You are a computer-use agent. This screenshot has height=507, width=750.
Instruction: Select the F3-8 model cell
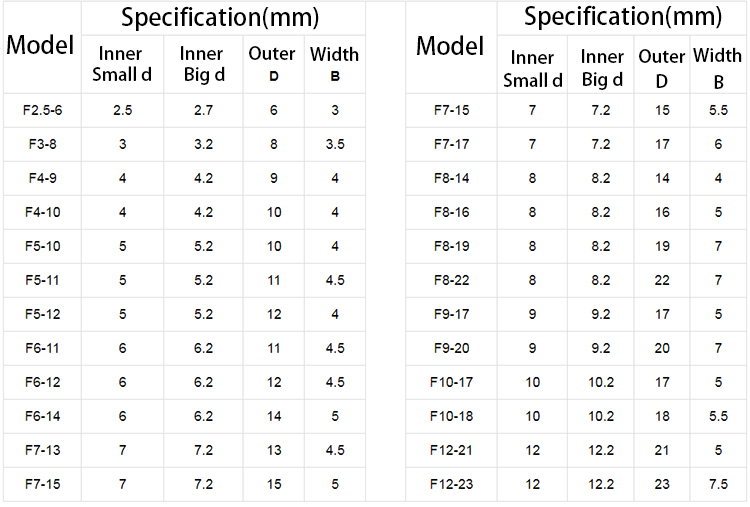(43, 144)
